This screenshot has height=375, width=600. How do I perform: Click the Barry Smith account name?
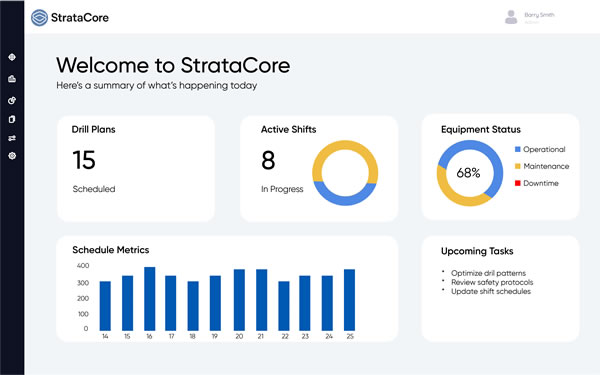(x=539, y=15)
